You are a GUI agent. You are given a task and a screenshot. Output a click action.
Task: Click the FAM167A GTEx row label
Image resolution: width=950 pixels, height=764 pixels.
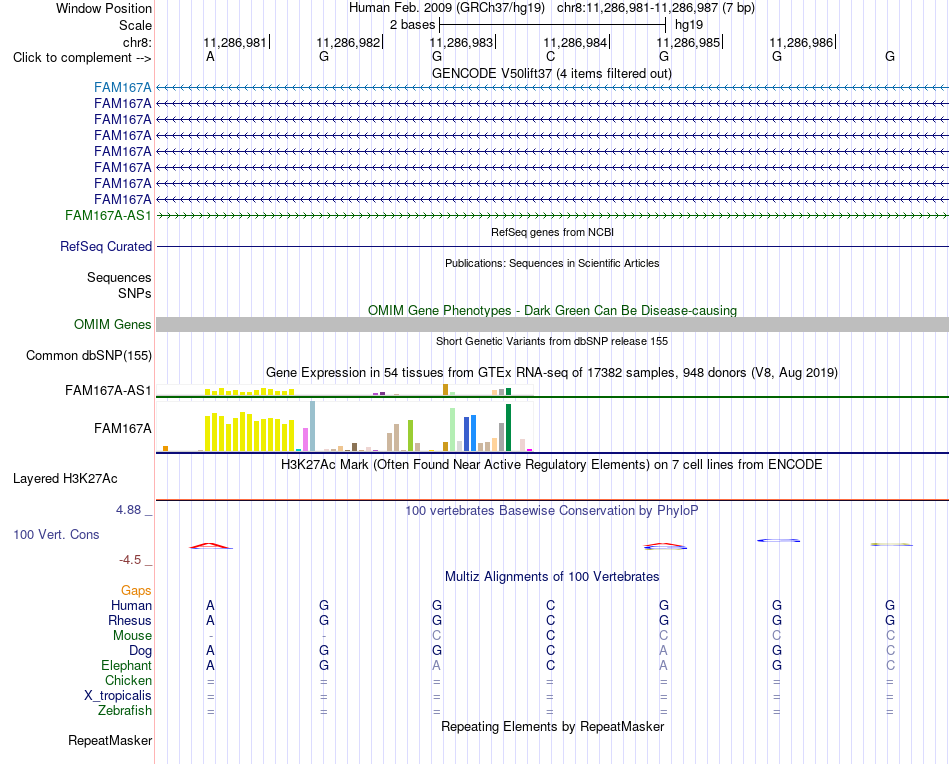(122, 428)
